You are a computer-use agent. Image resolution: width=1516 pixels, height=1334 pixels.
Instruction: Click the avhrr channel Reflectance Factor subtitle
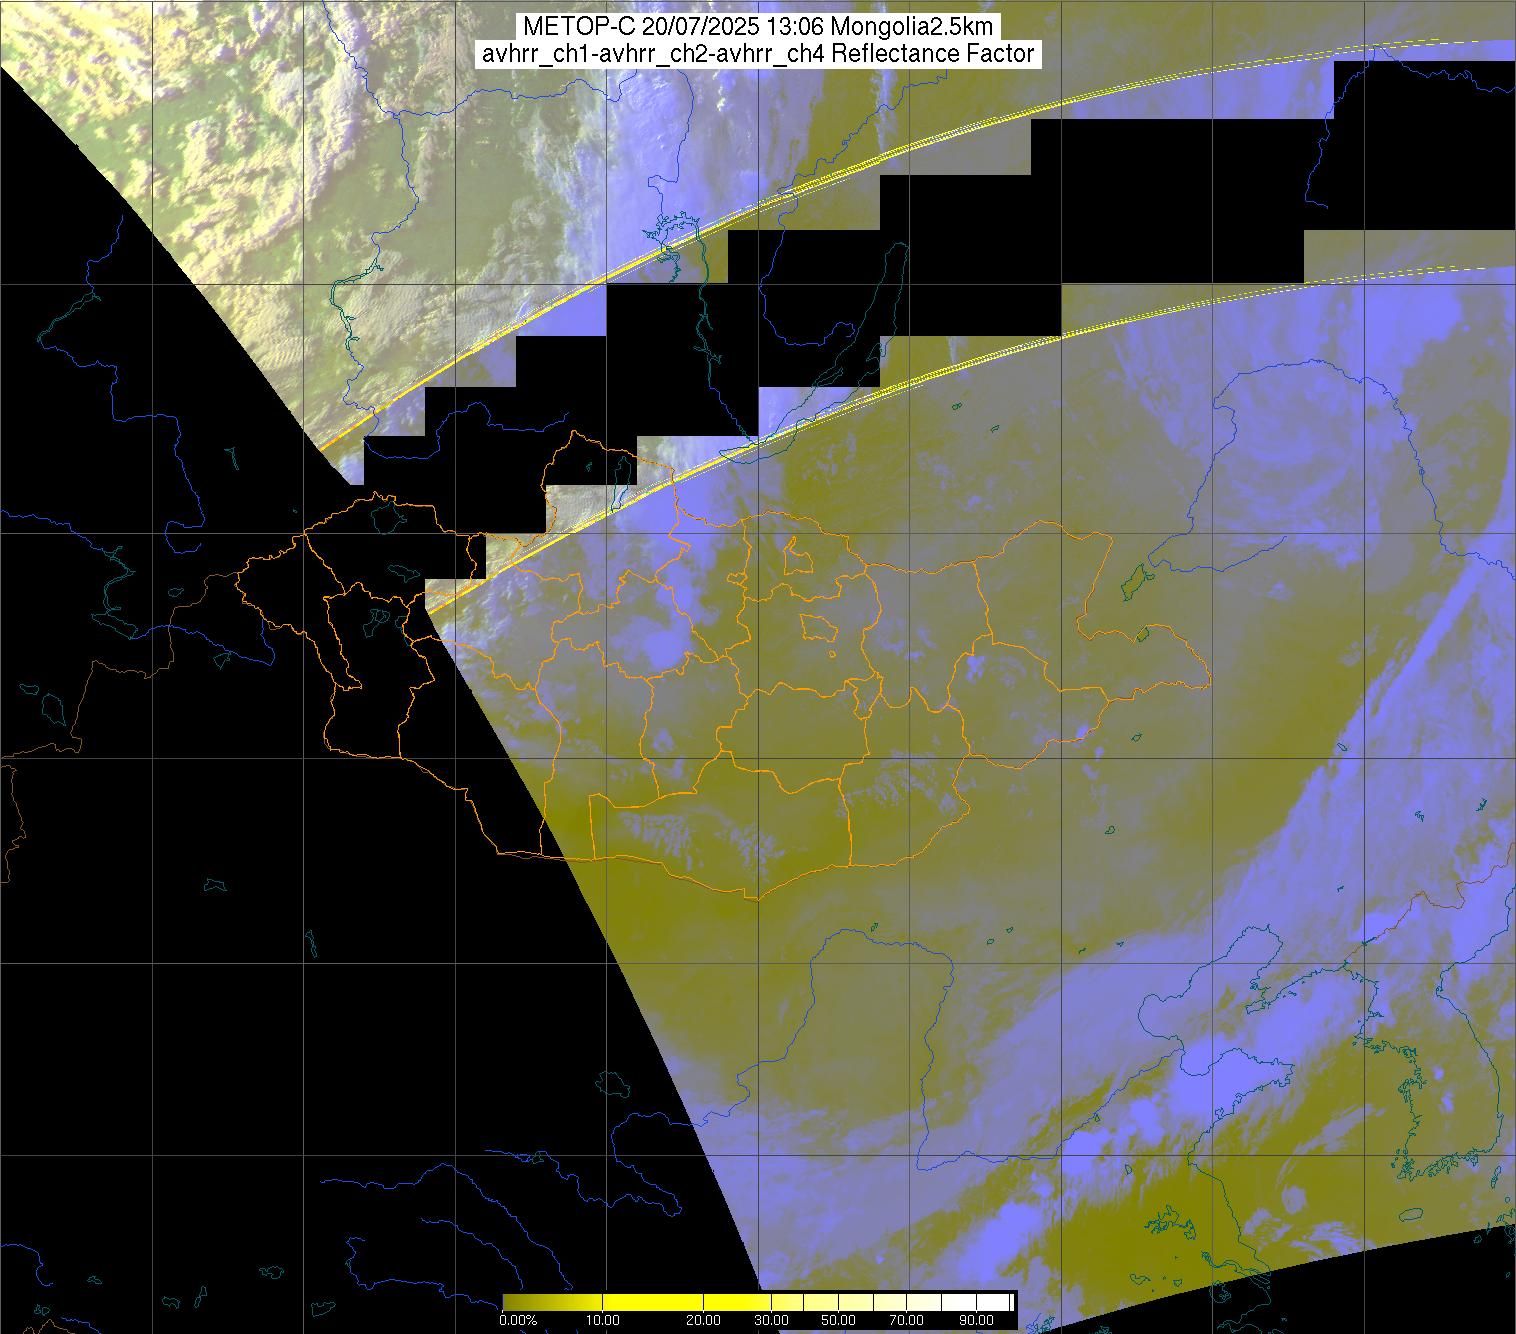tap(758, 54)
